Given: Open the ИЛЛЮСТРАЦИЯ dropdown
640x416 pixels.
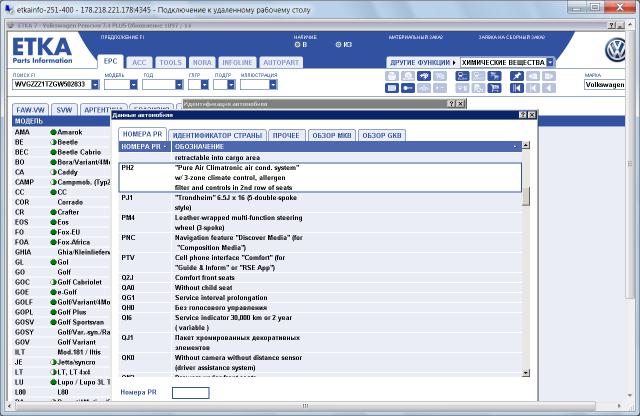Looking at the screenshot, I should (x=273, y=85).
